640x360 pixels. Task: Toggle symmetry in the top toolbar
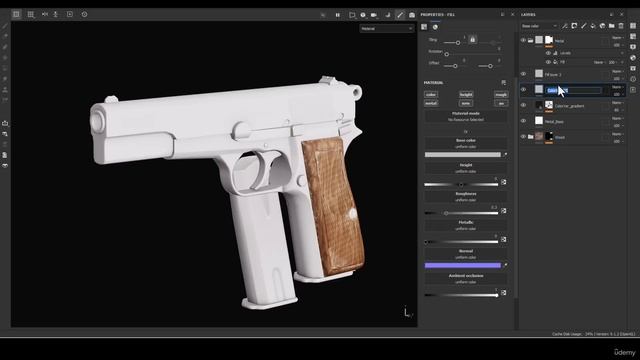click(45, 14)
